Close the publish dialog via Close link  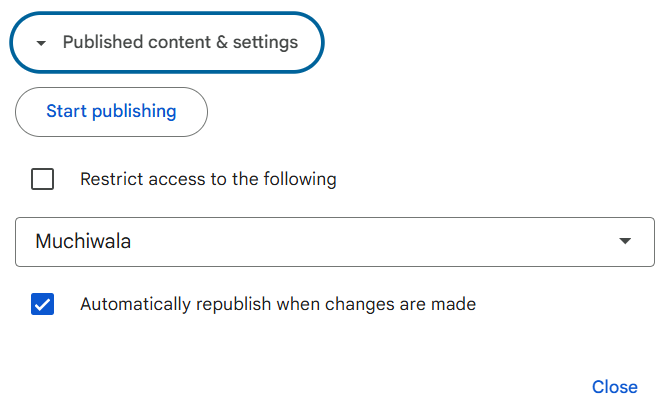(614, 387)
